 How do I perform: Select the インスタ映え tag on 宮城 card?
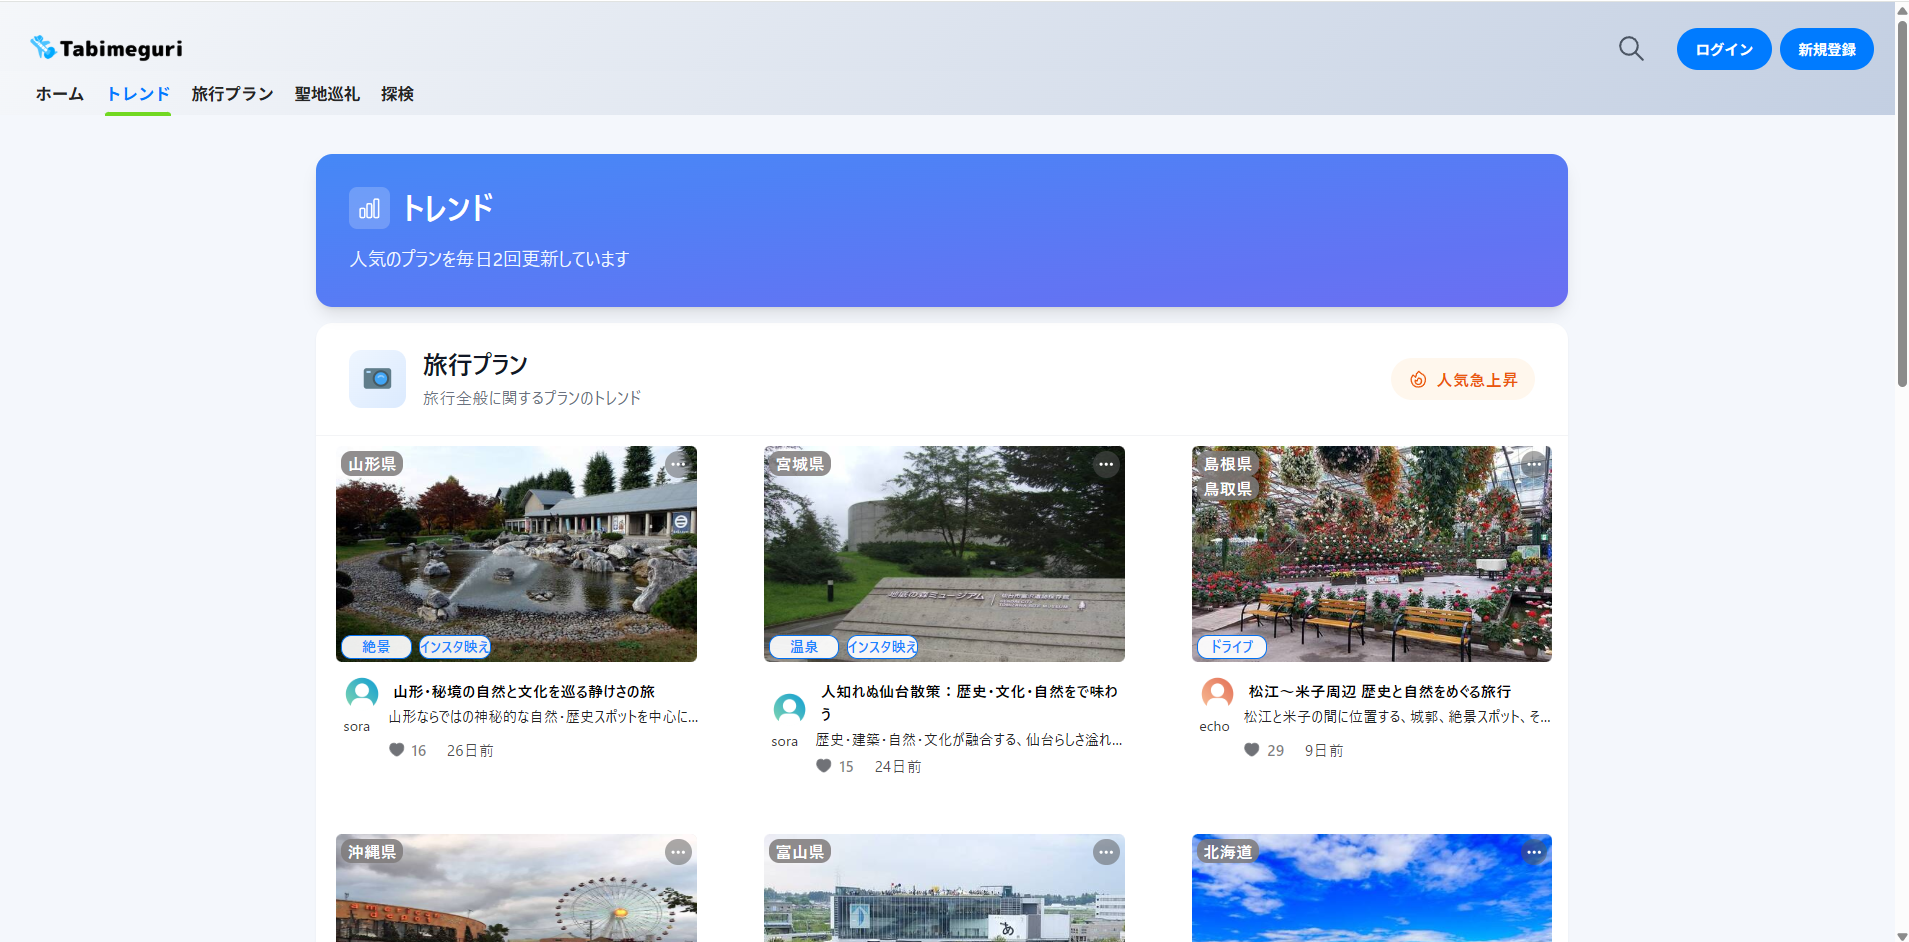pos(883,647)
